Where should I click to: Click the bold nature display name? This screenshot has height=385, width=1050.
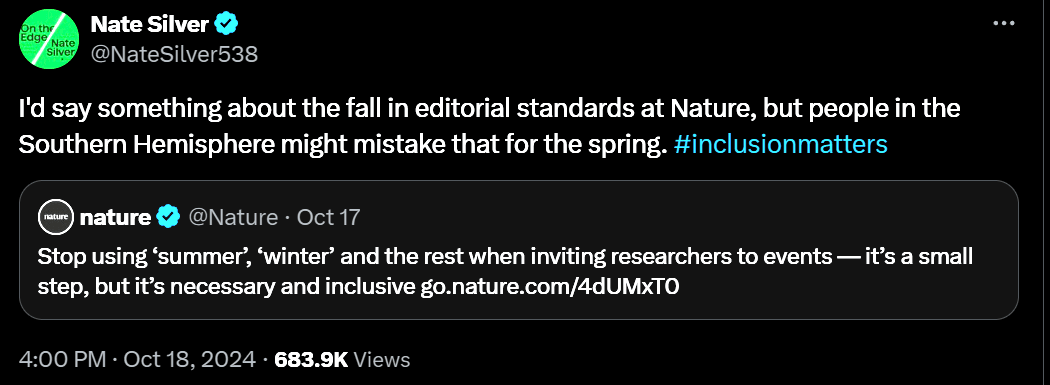pyautogui.click(x=115, y=217)
